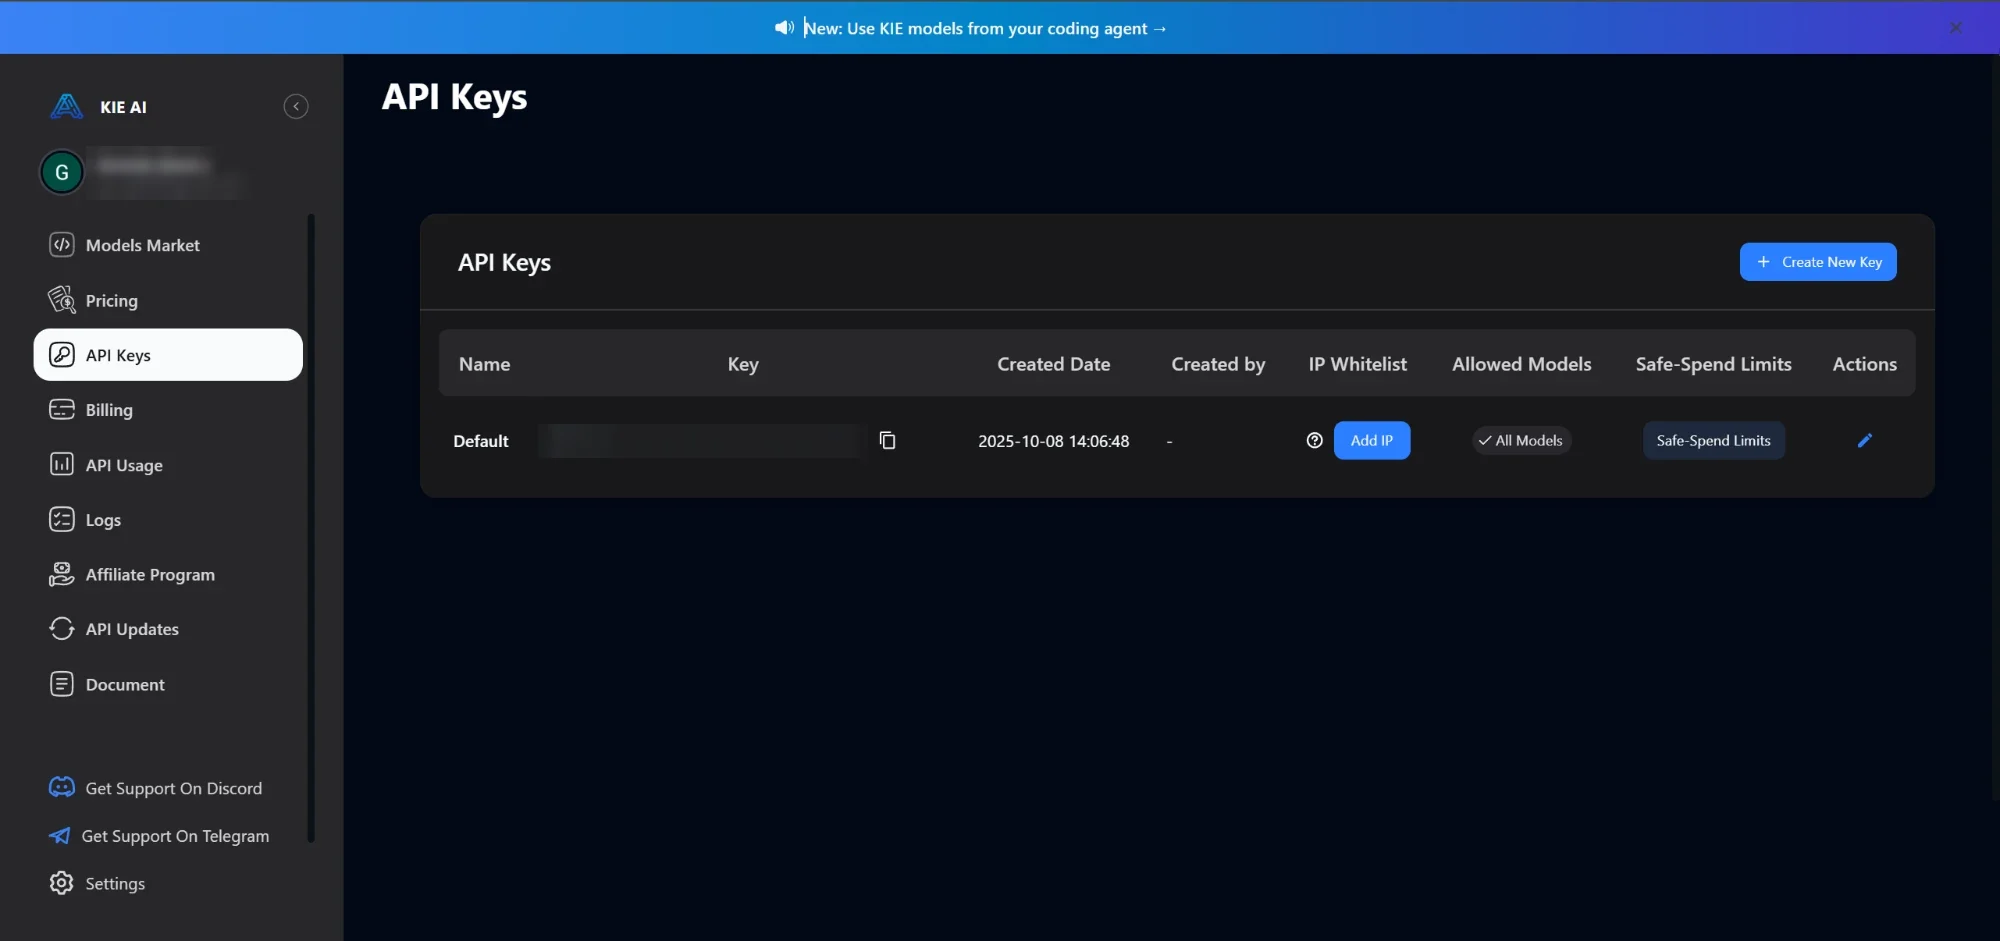Click the Document icon in the sidebar
2000x941 pixels.
pos(62,684)
